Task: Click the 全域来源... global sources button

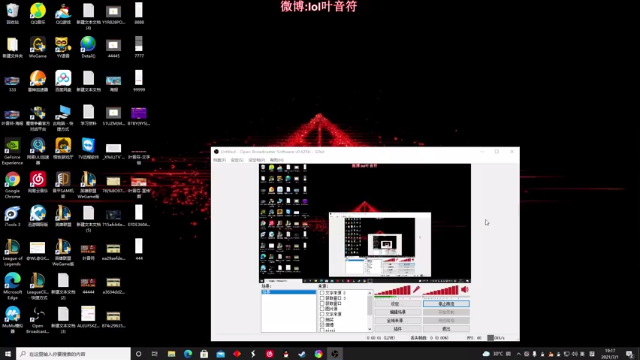Action: click(398, 320)
